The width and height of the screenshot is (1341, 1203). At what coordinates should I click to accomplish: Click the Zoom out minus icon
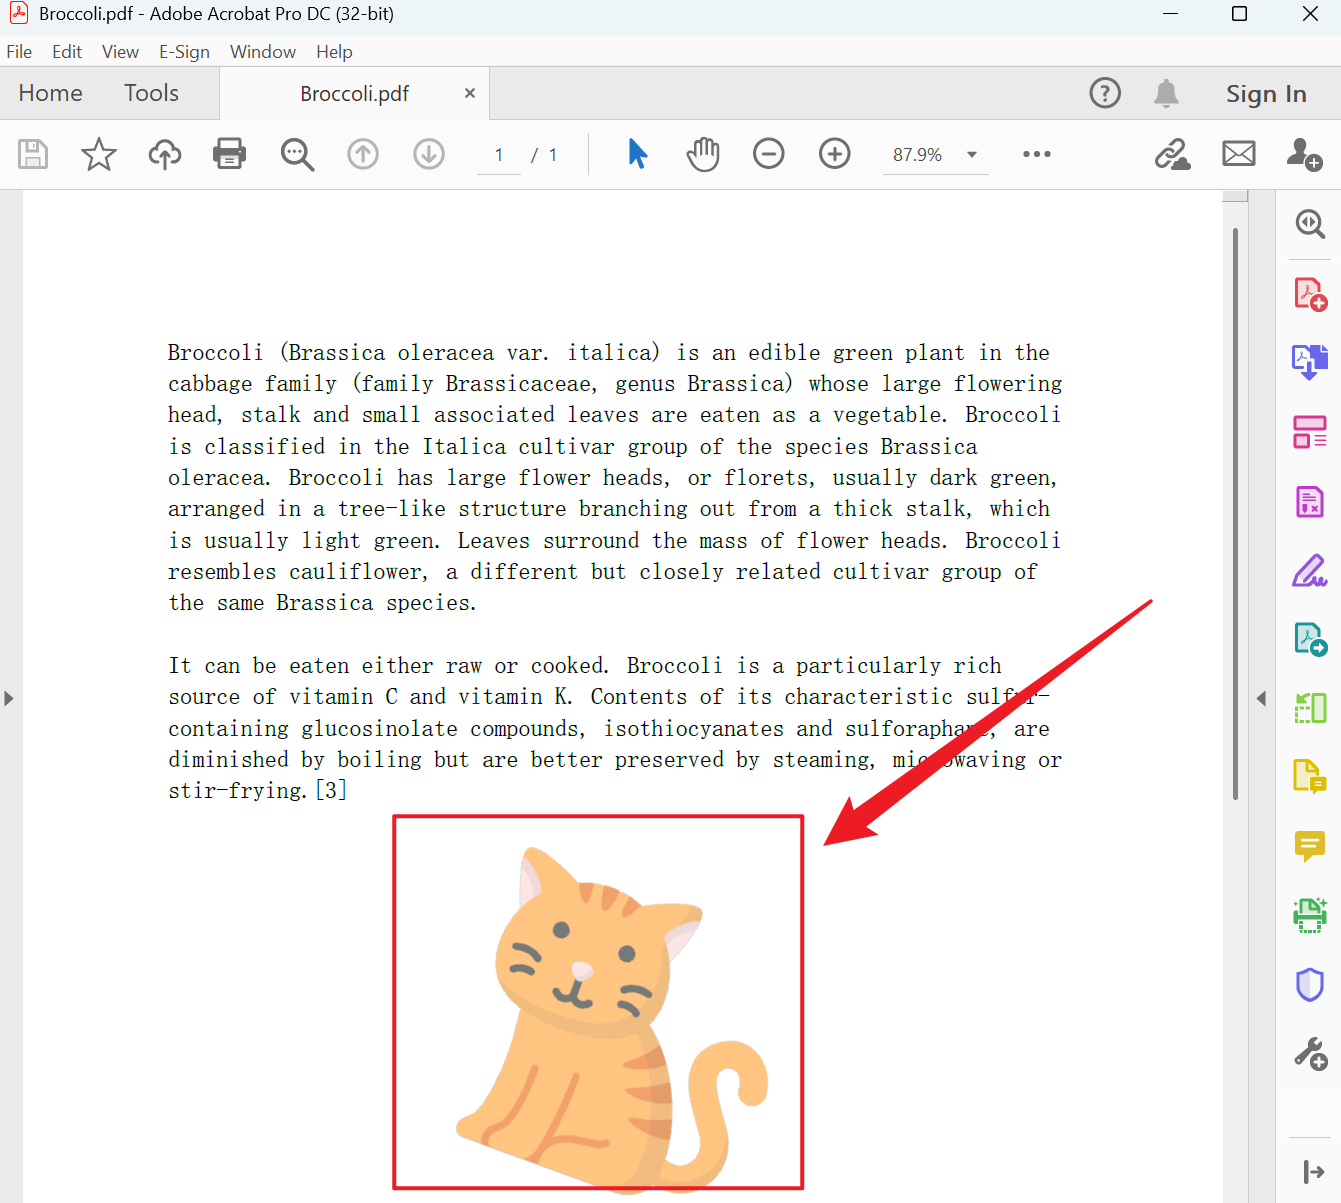[768, 154]
